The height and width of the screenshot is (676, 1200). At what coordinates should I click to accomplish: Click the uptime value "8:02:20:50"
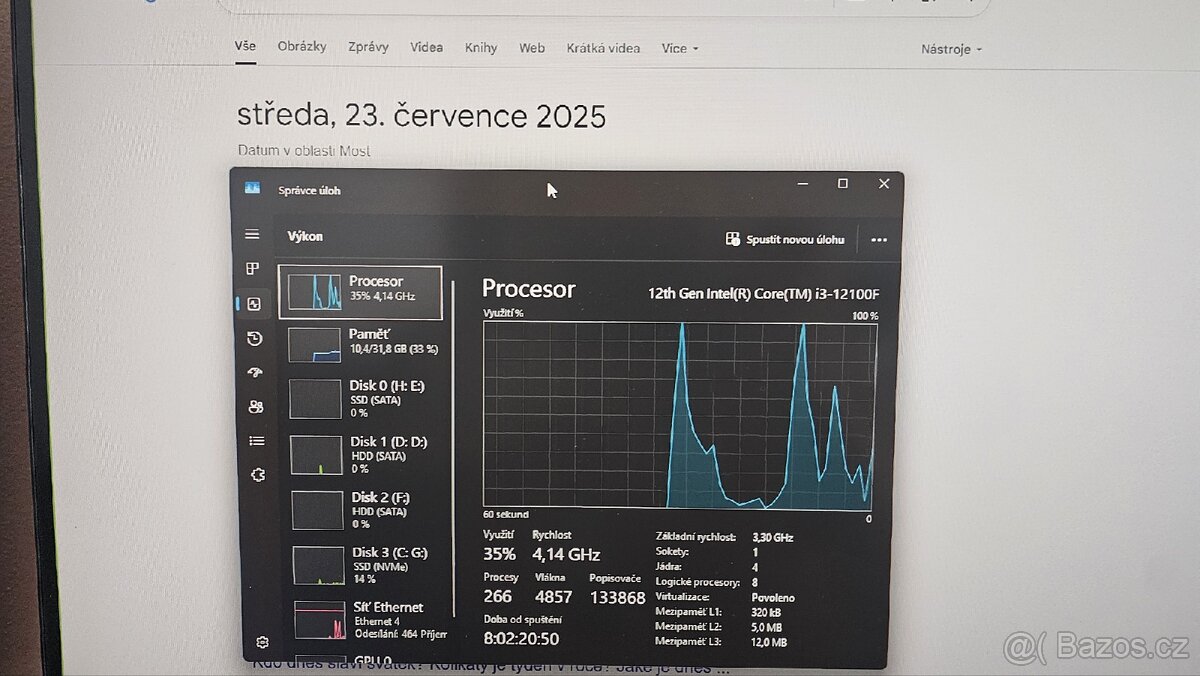point(522,638)
